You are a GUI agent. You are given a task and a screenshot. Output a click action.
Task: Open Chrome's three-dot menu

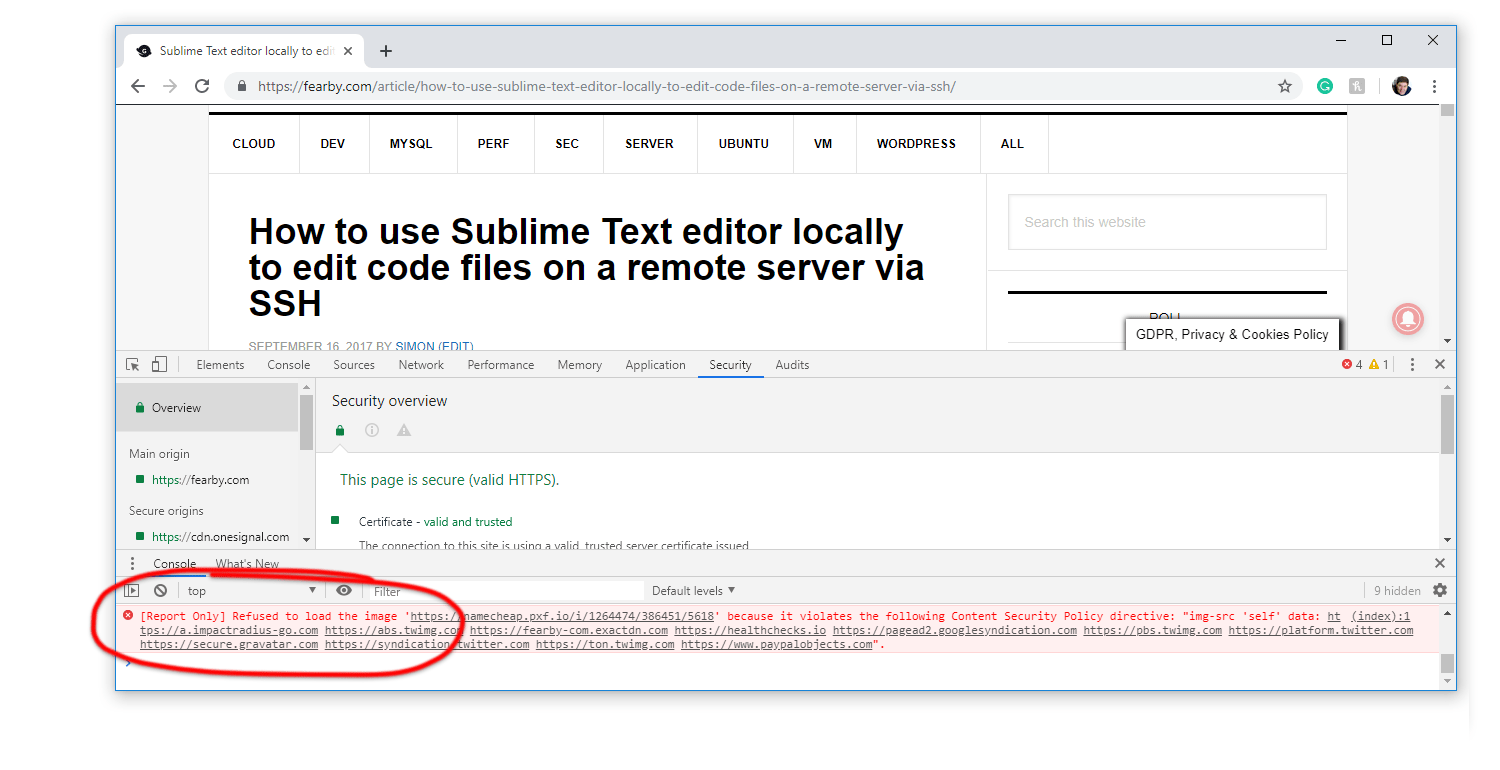click(1434, 86)
